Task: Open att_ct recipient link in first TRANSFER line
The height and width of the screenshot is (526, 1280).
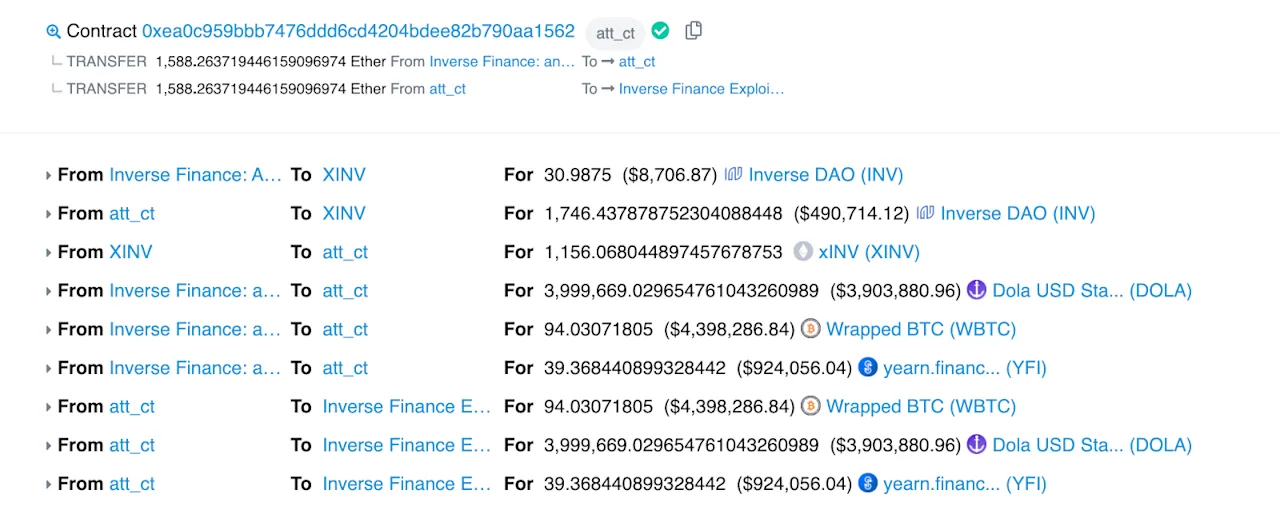Action: click(637, 61)
